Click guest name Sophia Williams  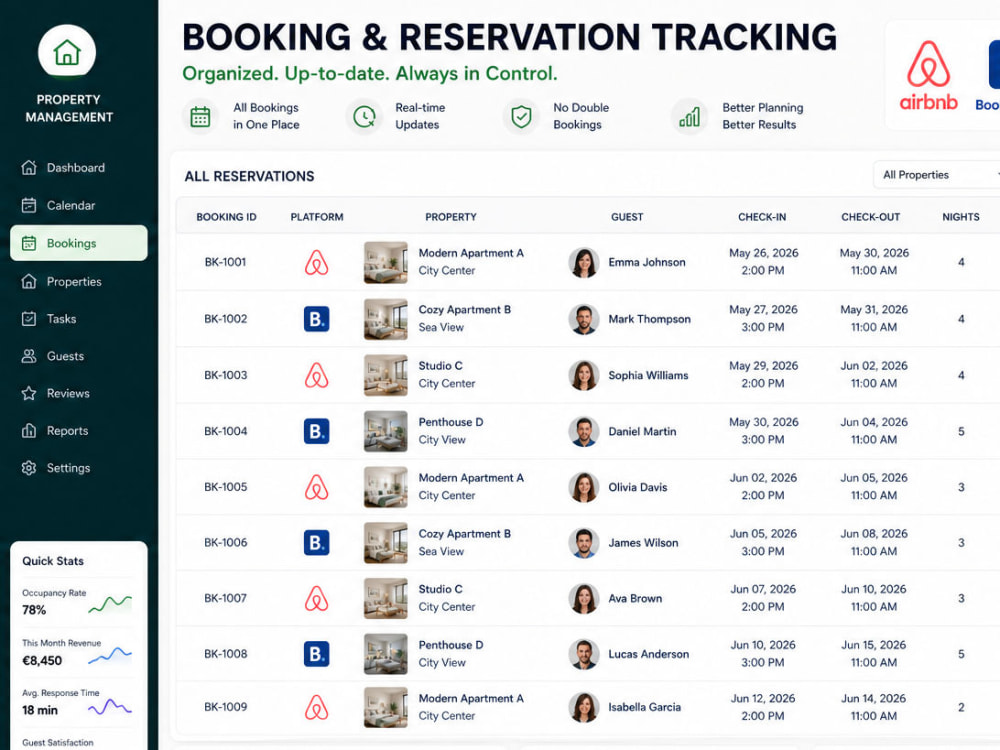[648, 375]
